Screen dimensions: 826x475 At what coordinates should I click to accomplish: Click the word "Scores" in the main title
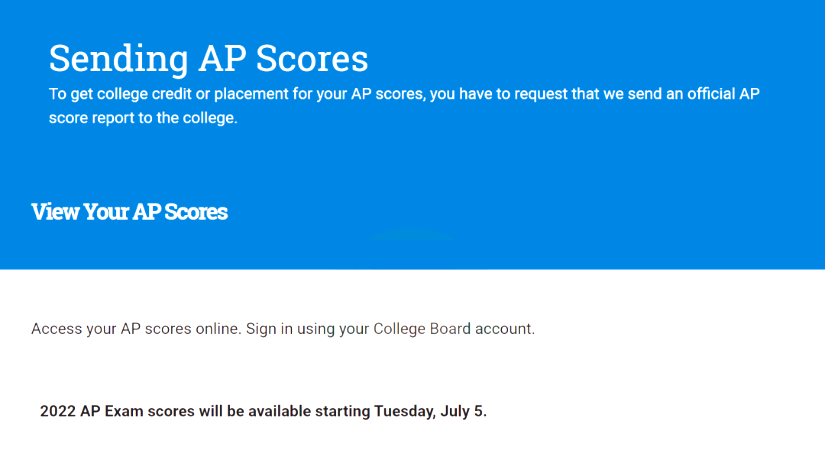pos(312,58)
